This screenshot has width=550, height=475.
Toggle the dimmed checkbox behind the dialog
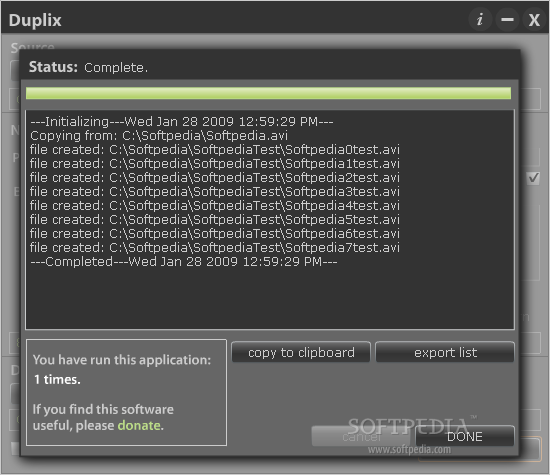[534, 178]
